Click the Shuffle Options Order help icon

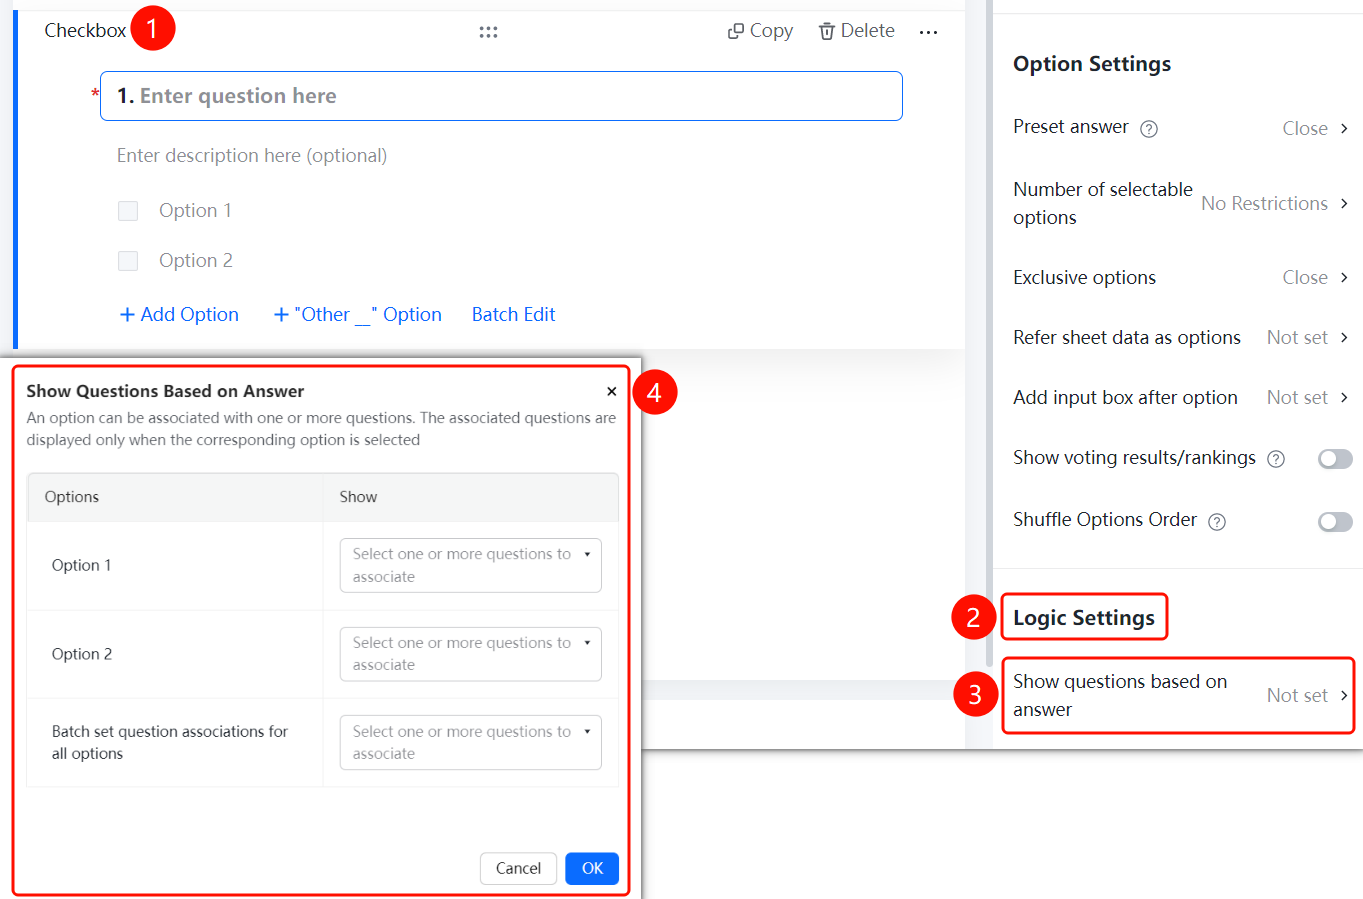1217,522
